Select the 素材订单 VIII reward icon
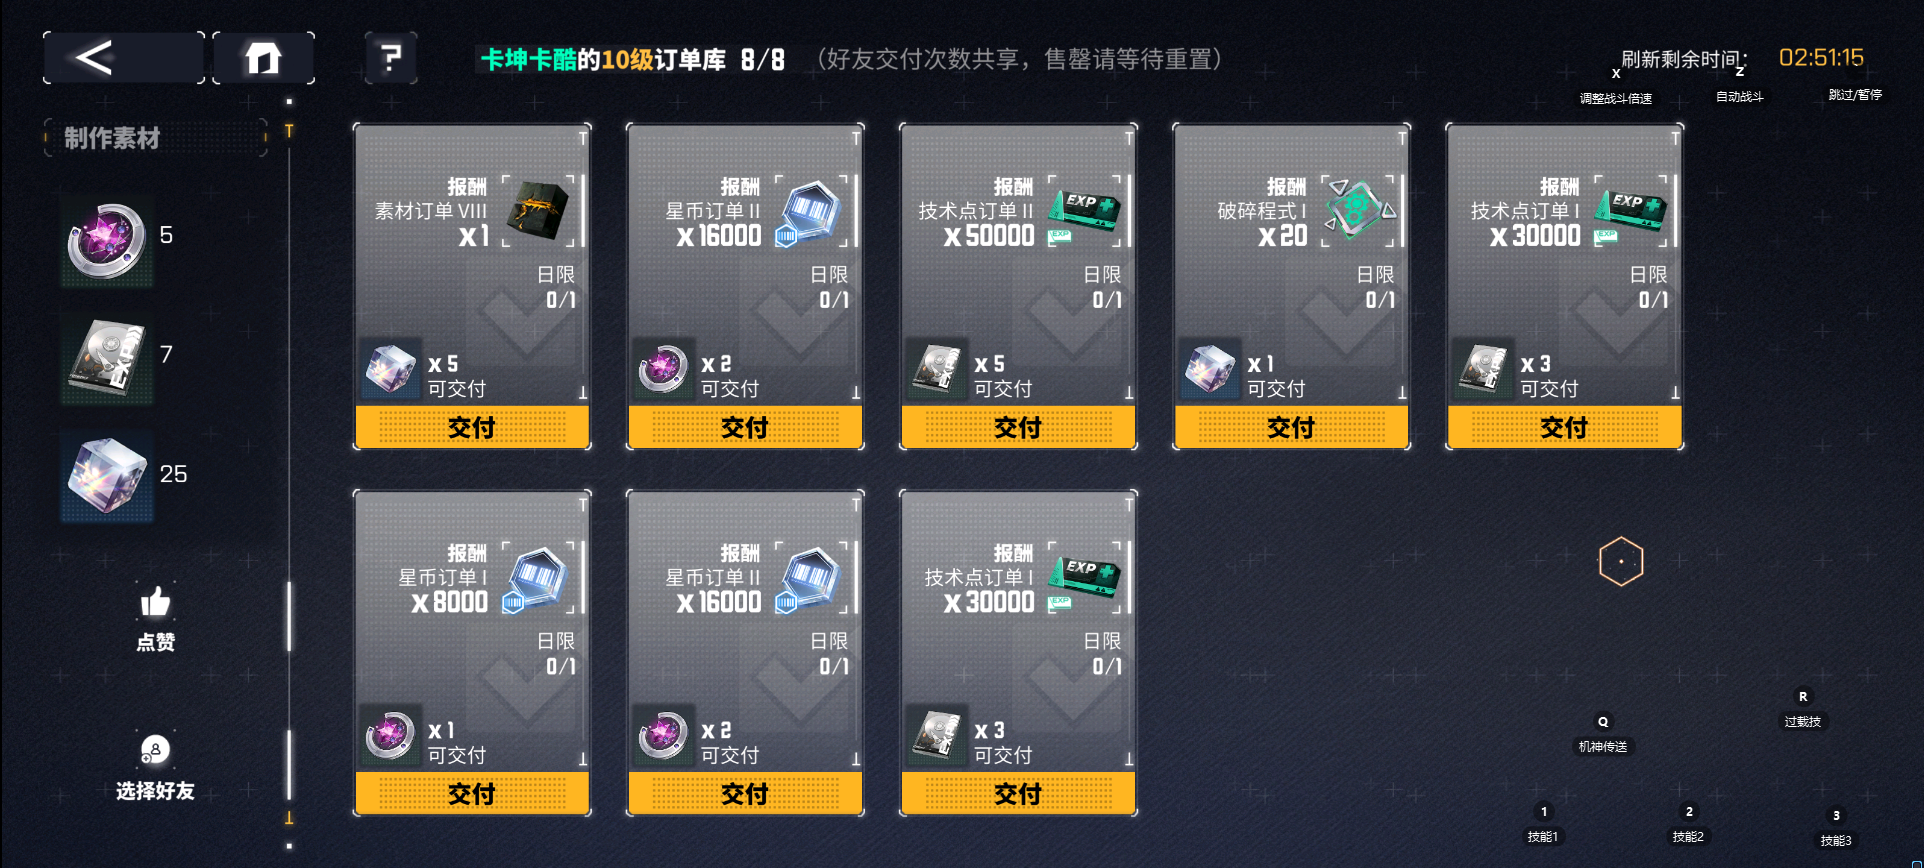This screenshot has width=1924, height=868. tap(541, 211)
